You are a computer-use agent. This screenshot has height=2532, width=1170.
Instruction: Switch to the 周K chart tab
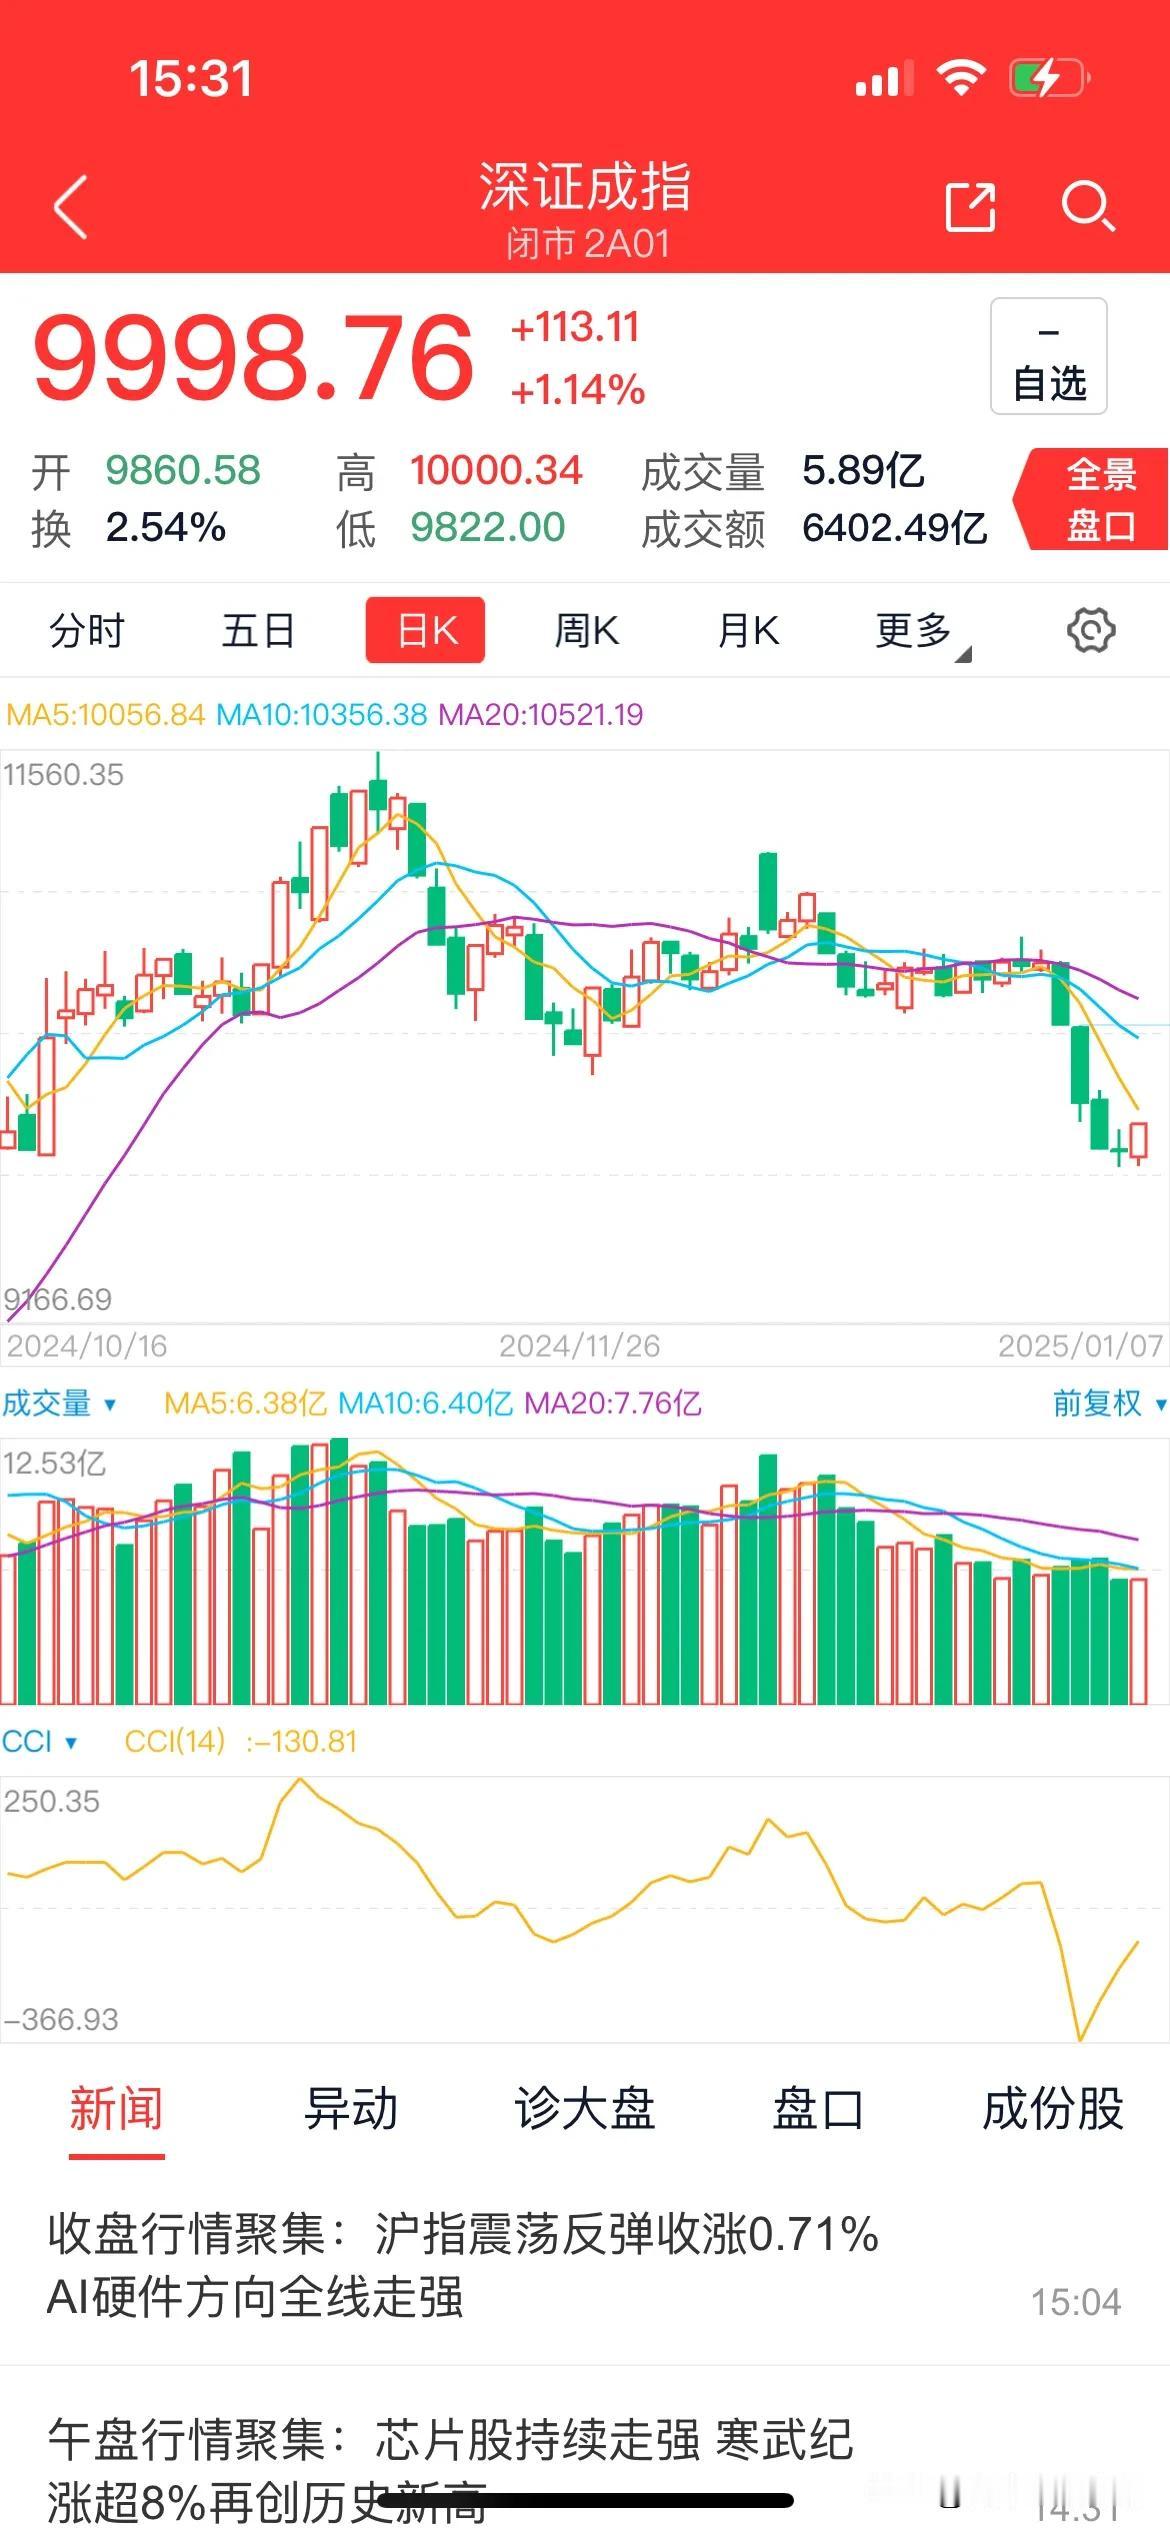587,631
